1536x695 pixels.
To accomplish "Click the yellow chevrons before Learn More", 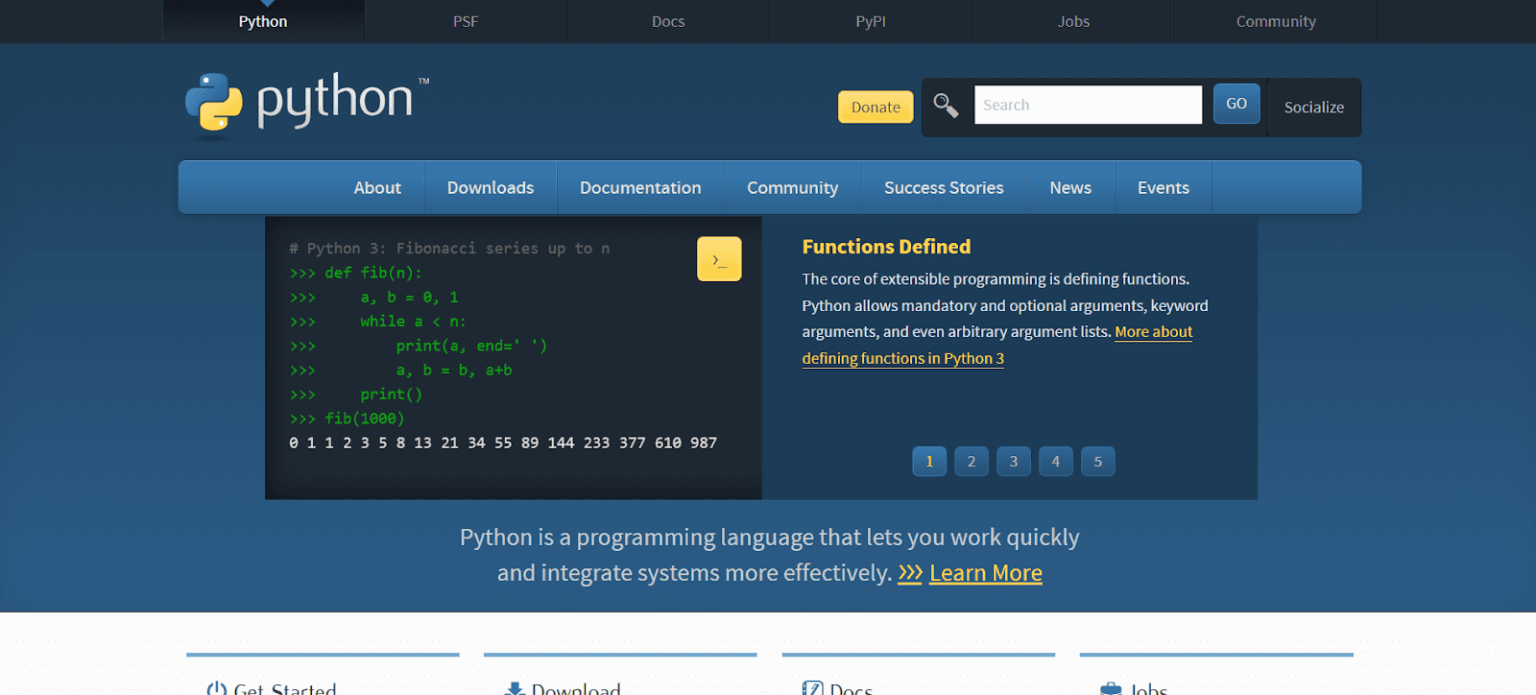I will tap(910, 573).
